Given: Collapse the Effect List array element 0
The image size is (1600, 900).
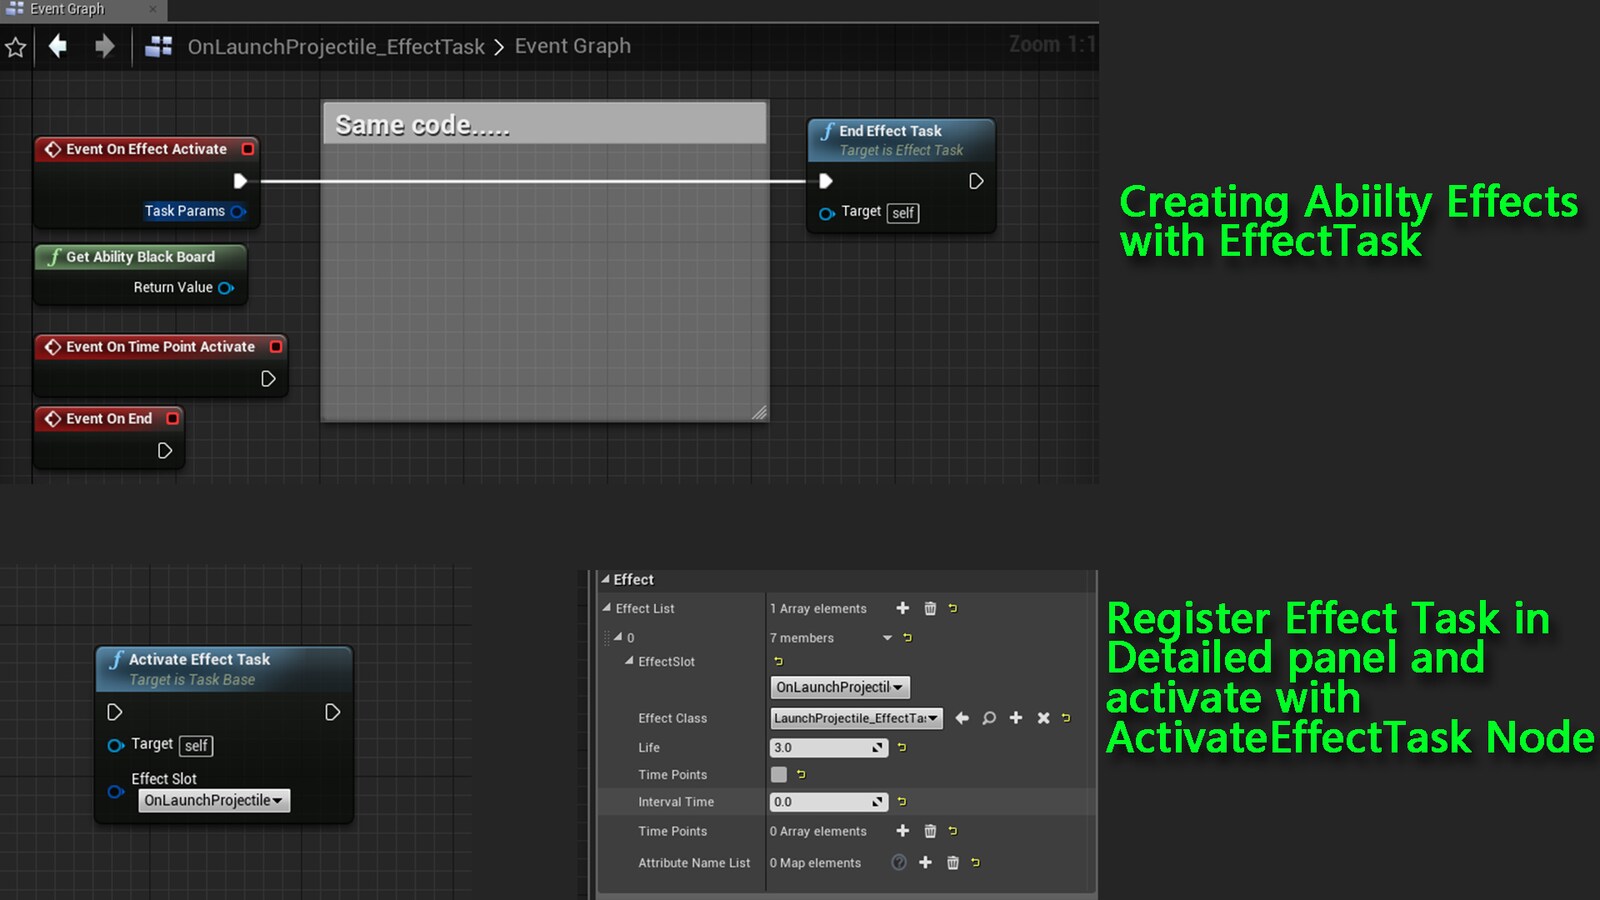Looking at the screenshot, I should pyautogui.click(x=617, y=637).
